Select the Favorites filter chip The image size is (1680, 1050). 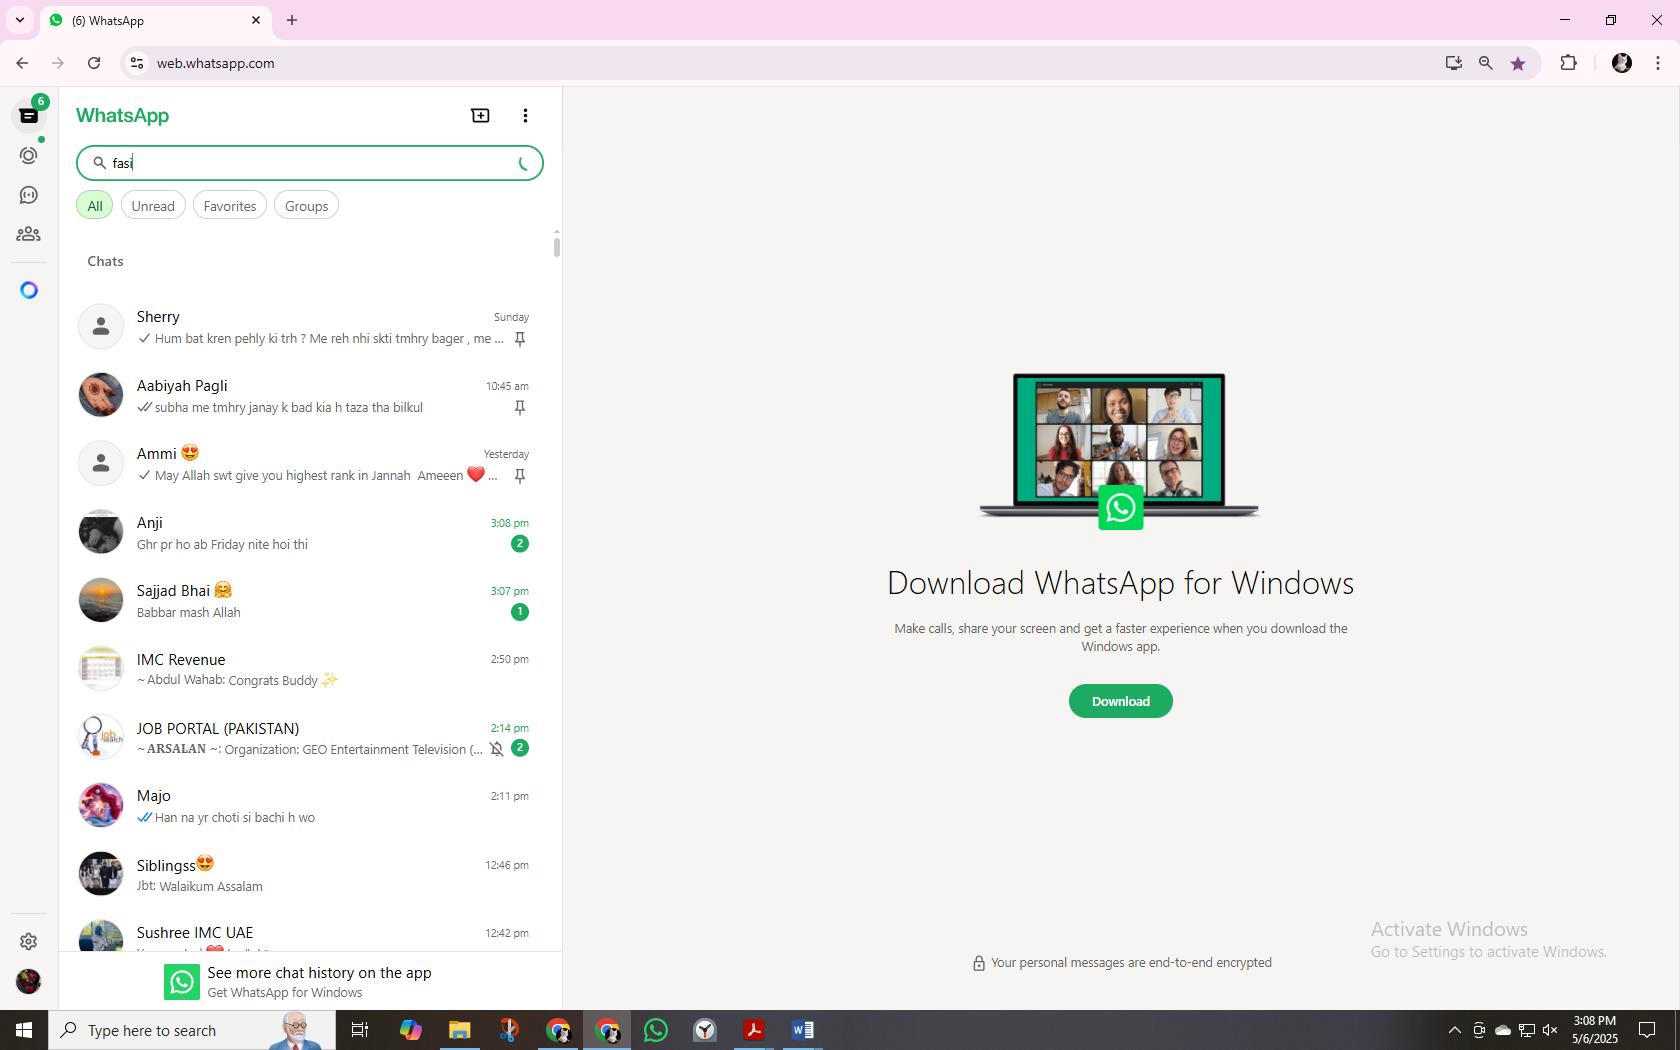pos(230,206)
